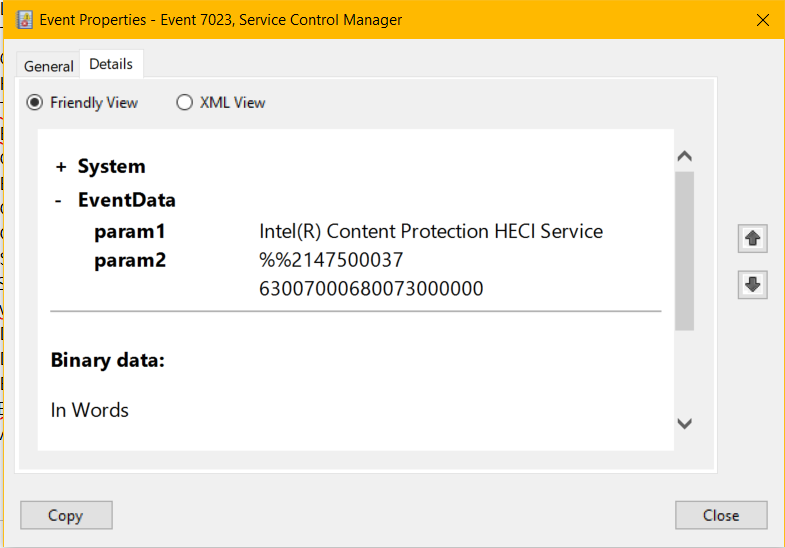Viewport: 785px width, 548px height.
Task: Click the details pane scrollbar thumb
Action: point(685,250)
